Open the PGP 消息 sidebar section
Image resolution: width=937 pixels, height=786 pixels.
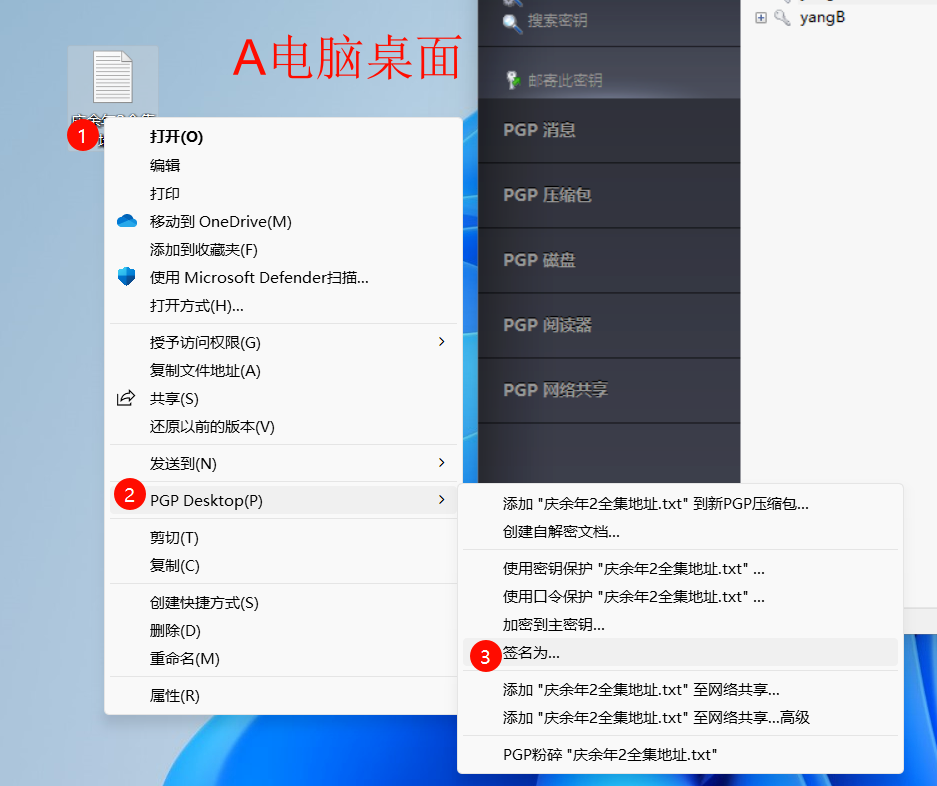pyautogui.click(x=609, y=130)
